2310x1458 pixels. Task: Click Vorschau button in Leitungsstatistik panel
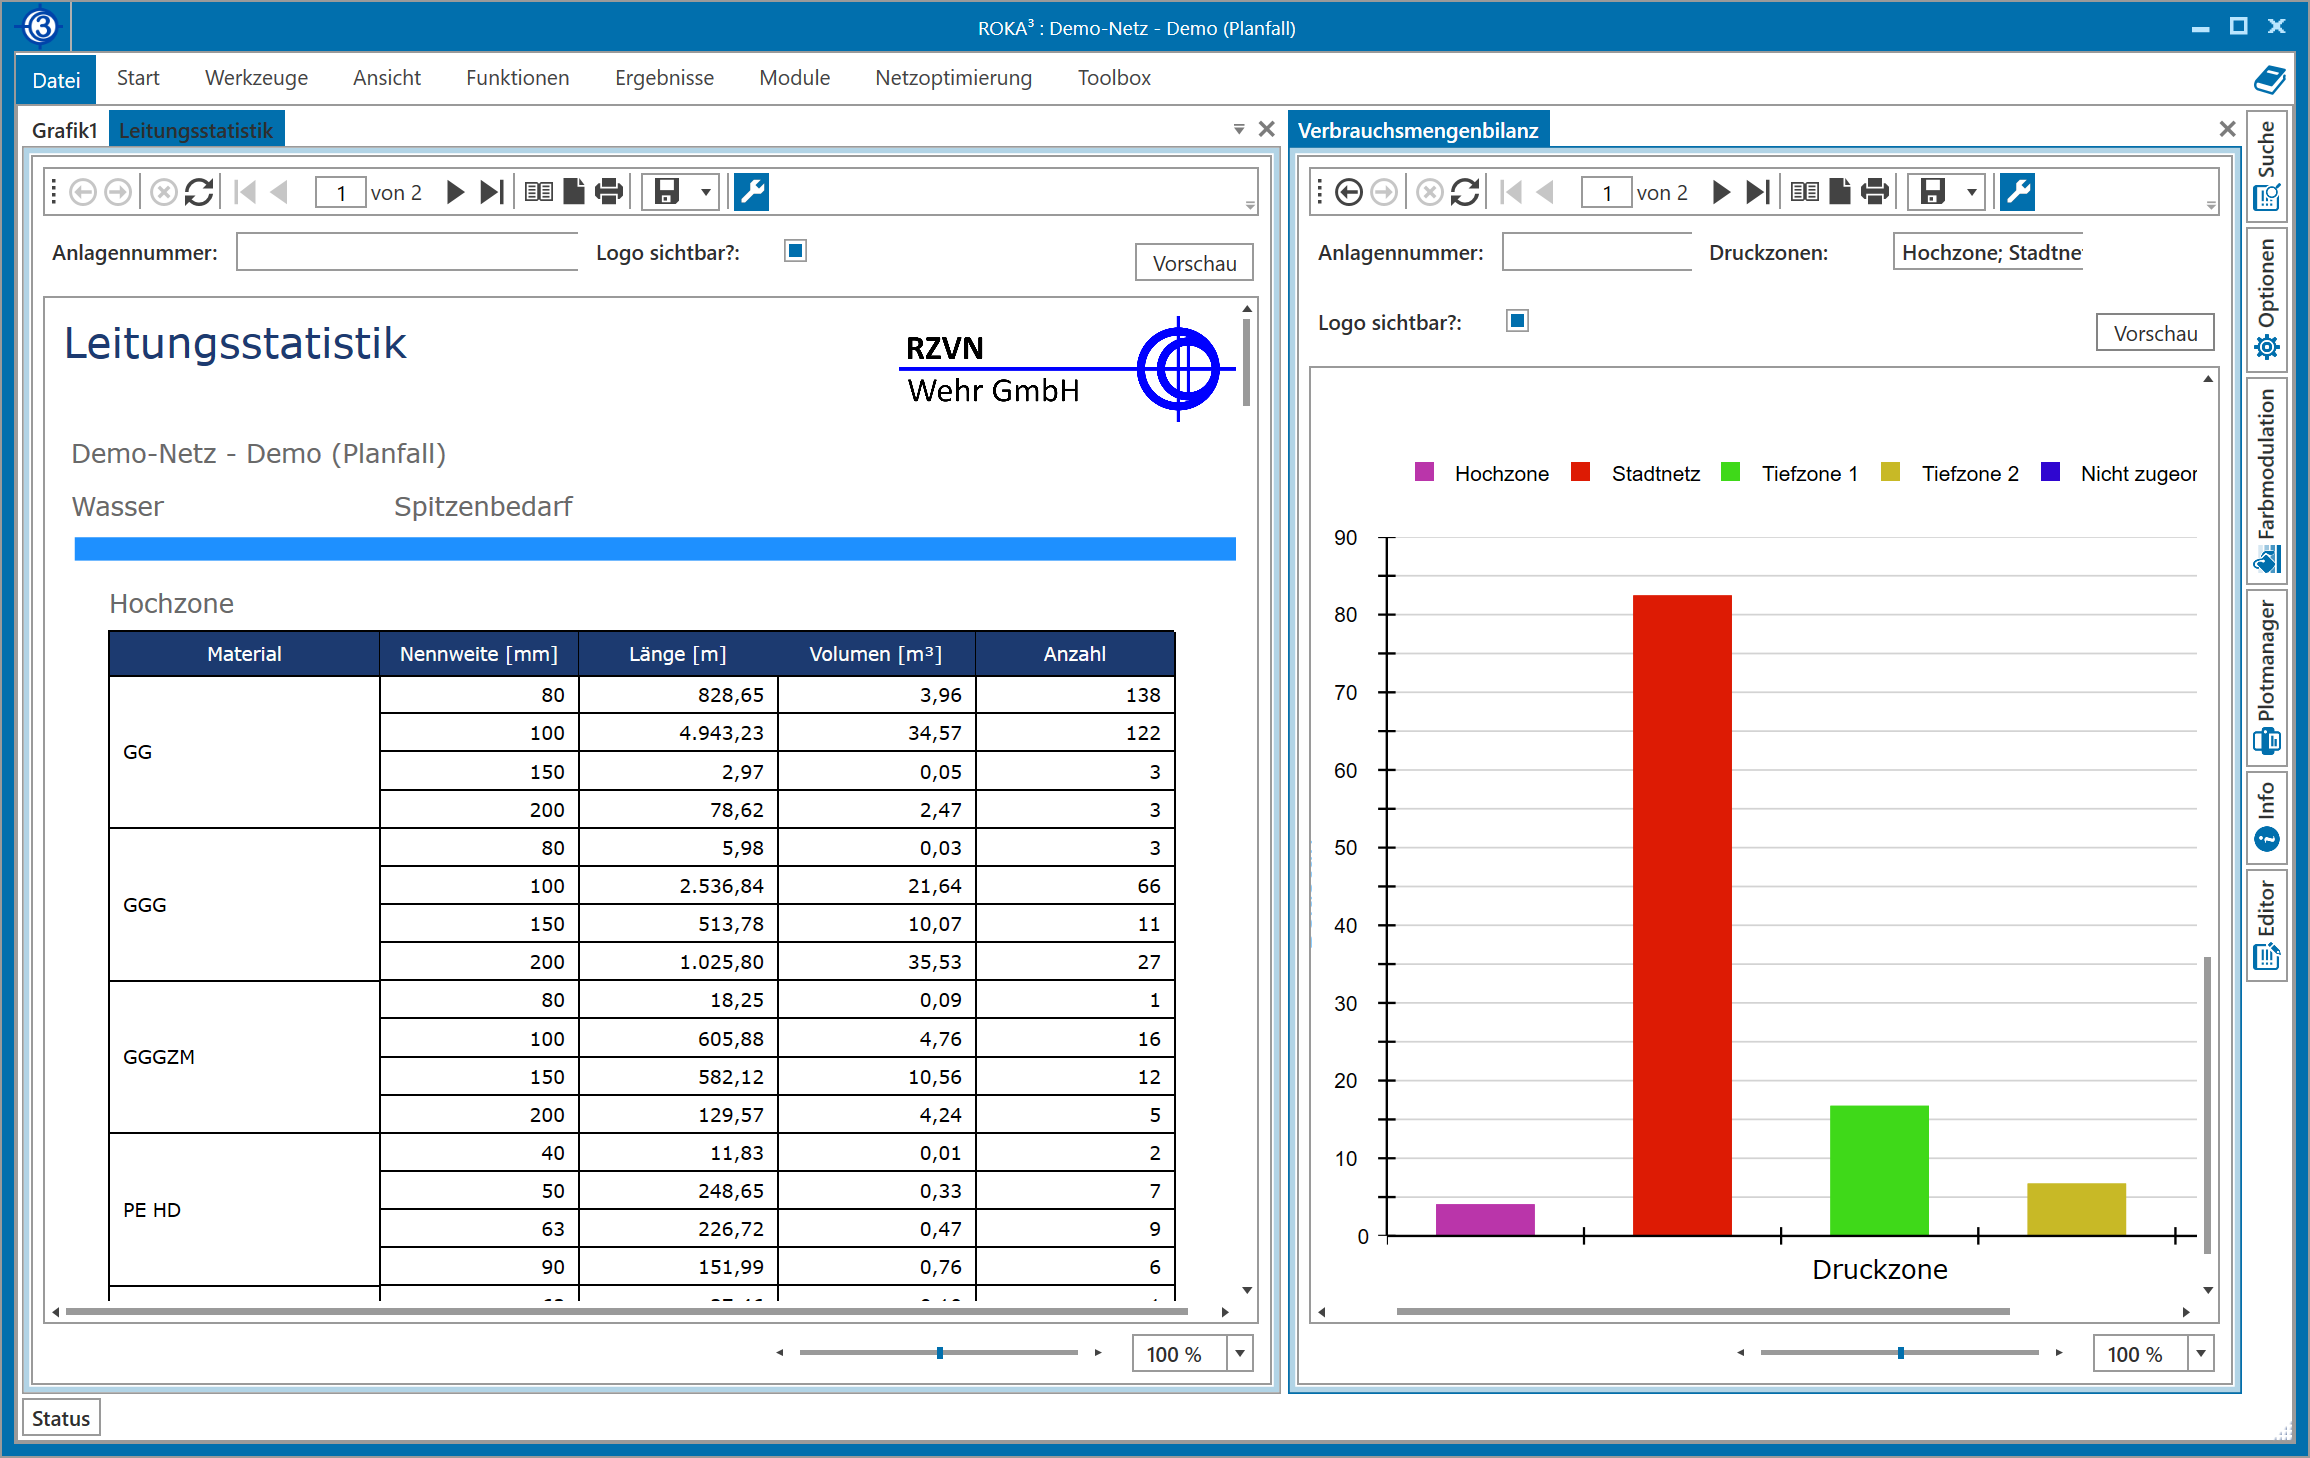click(1194, 263)
